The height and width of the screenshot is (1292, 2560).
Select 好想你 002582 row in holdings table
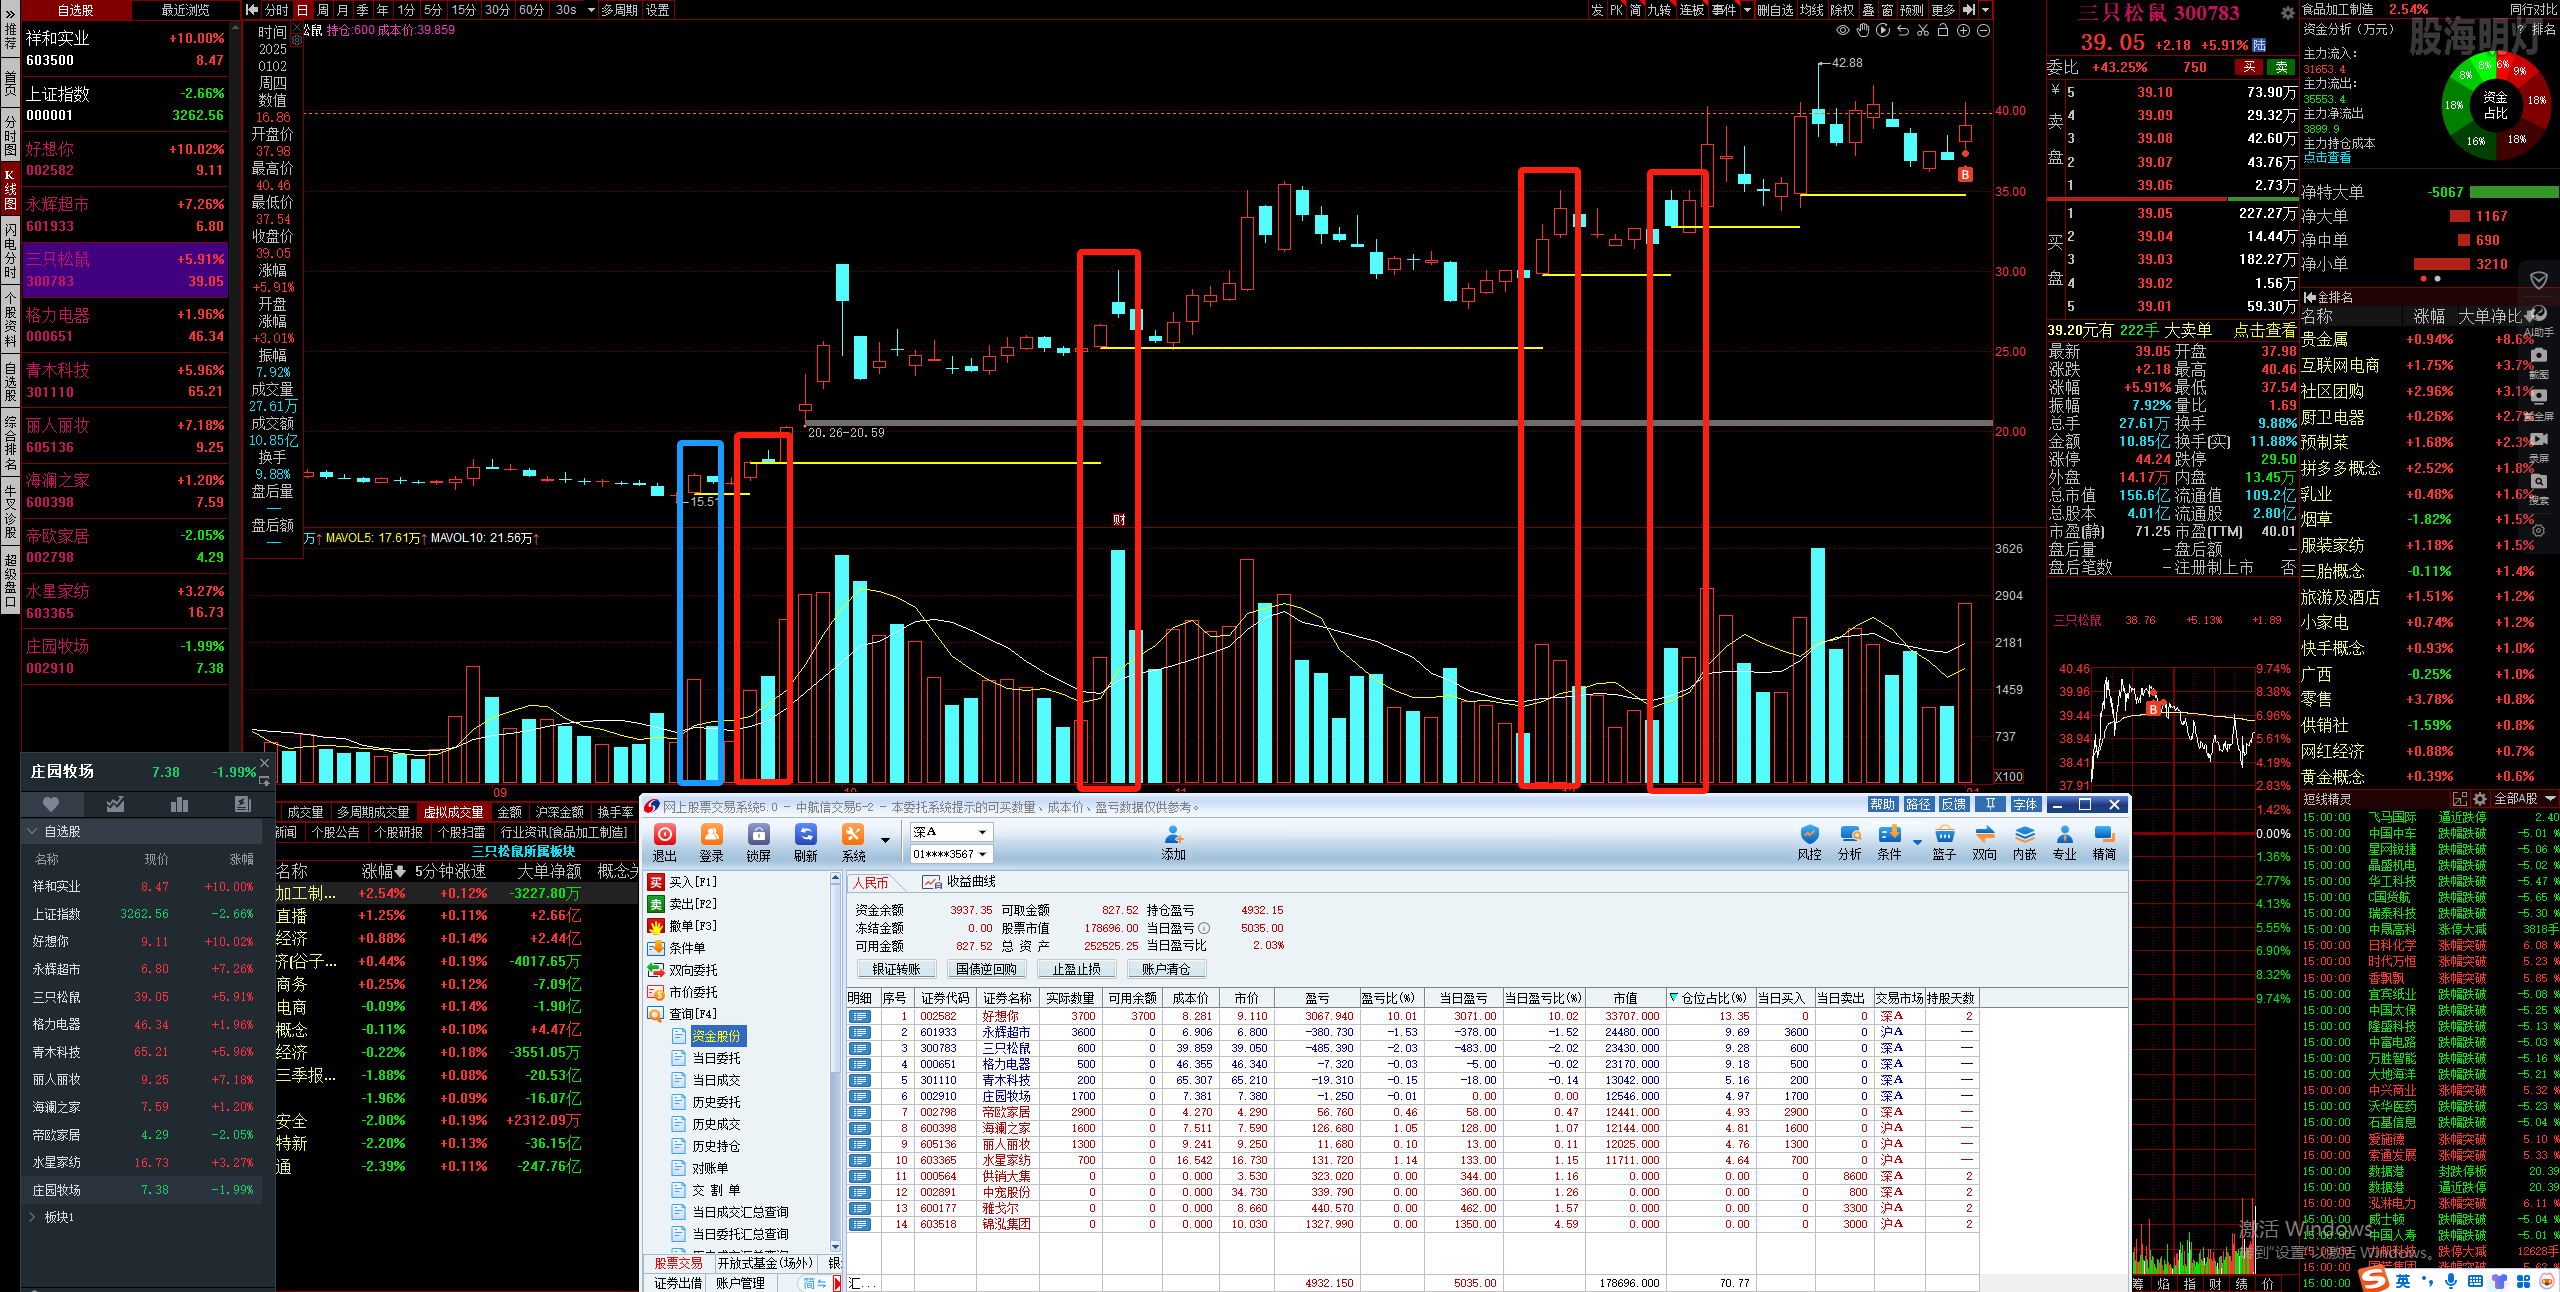click(x=1411, y=1016)
